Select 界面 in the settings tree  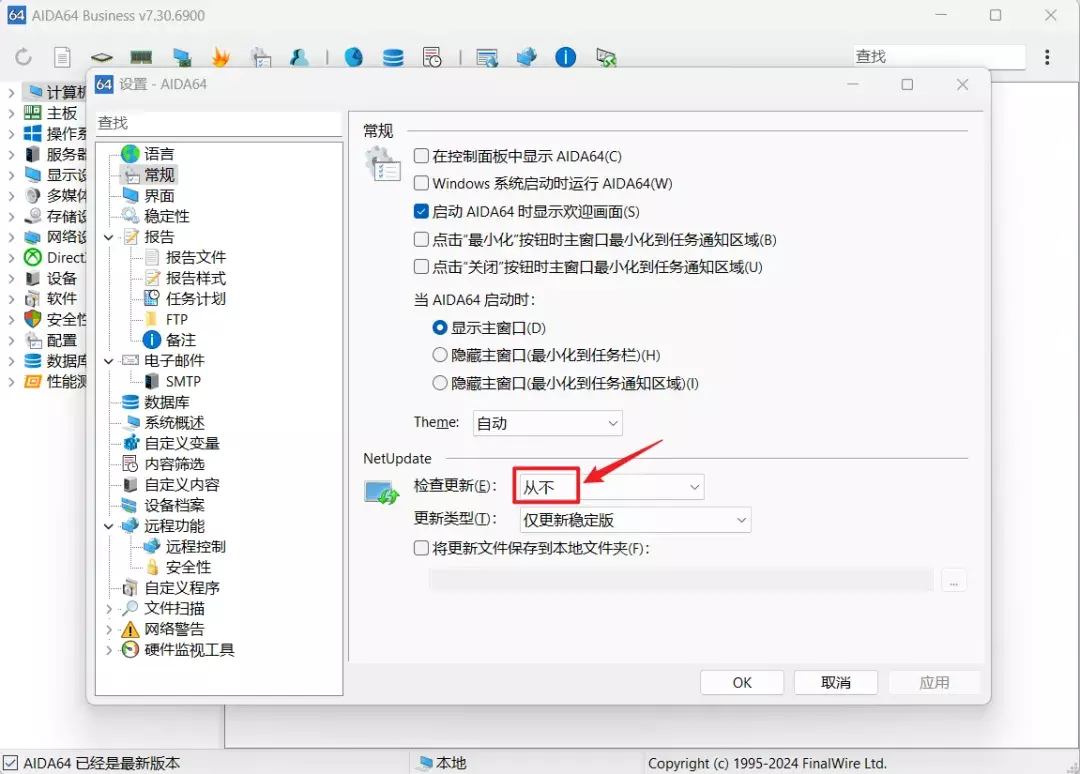[x=159, y=196]
